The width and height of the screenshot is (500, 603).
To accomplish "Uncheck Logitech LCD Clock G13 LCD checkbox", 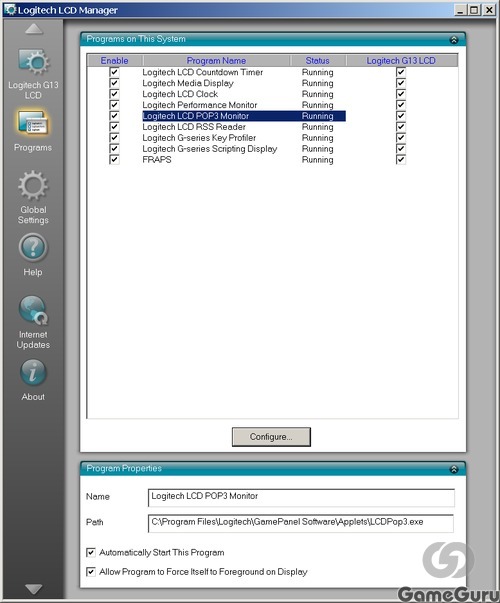I will pos(401,94).
